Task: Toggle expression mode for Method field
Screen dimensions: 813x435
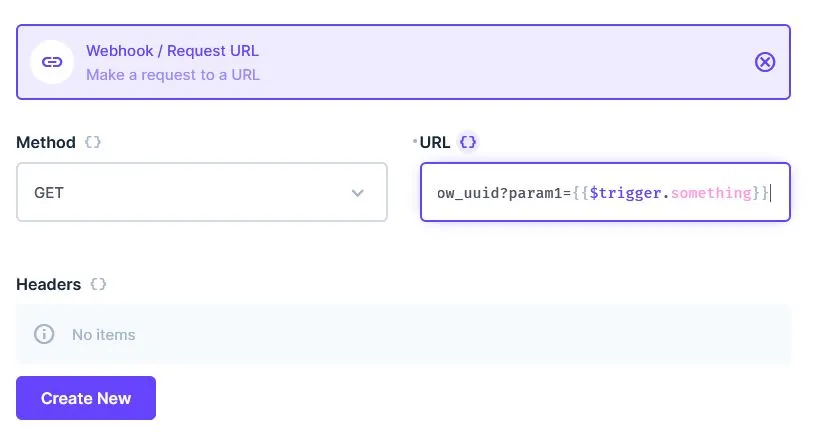Action: [92, 142]
